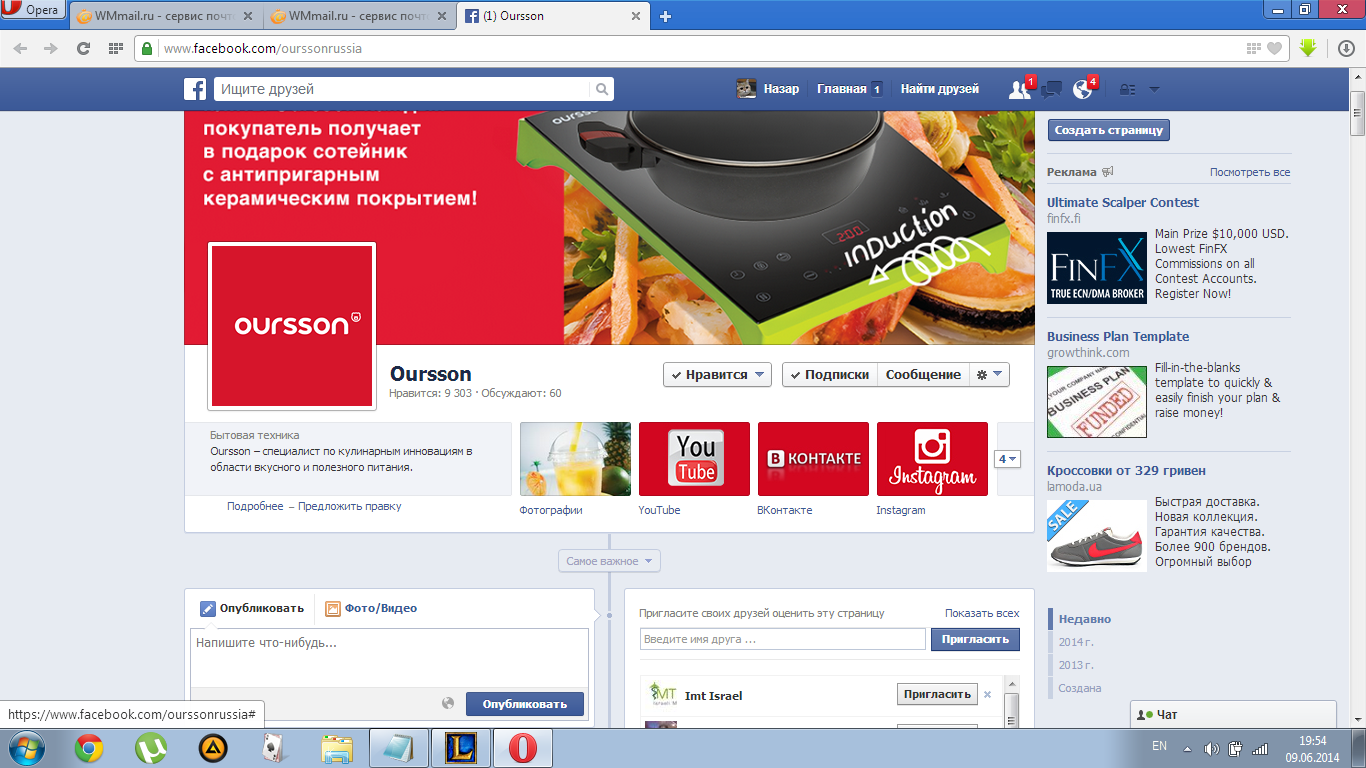Open Business Plan Template ad link
The image size is (1366, 768).
coord(1118,336)
